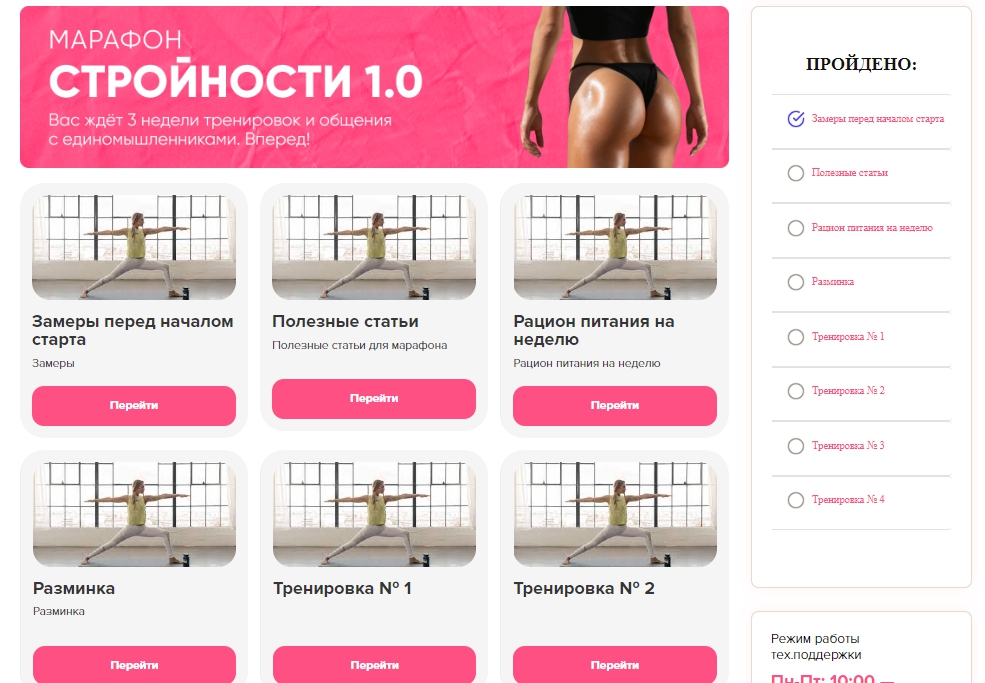This screenshot has height=683, width=985.
Task: Click Перейти under Тренировка № 1 card
Action: (x=374, y=665)
